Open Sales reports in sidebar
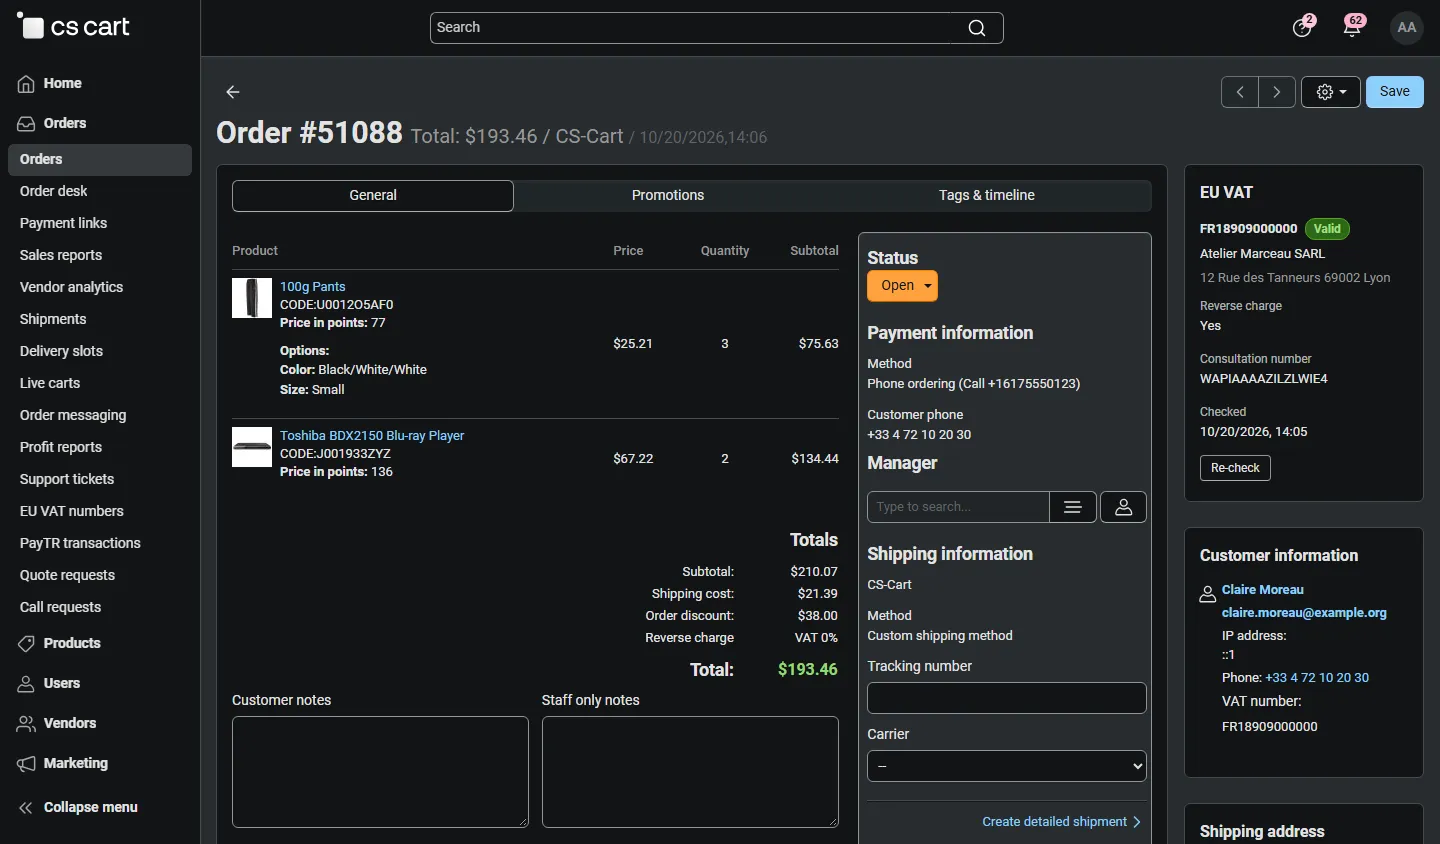This screenshot has width=1440, height=844. click(x=61, y=255)
